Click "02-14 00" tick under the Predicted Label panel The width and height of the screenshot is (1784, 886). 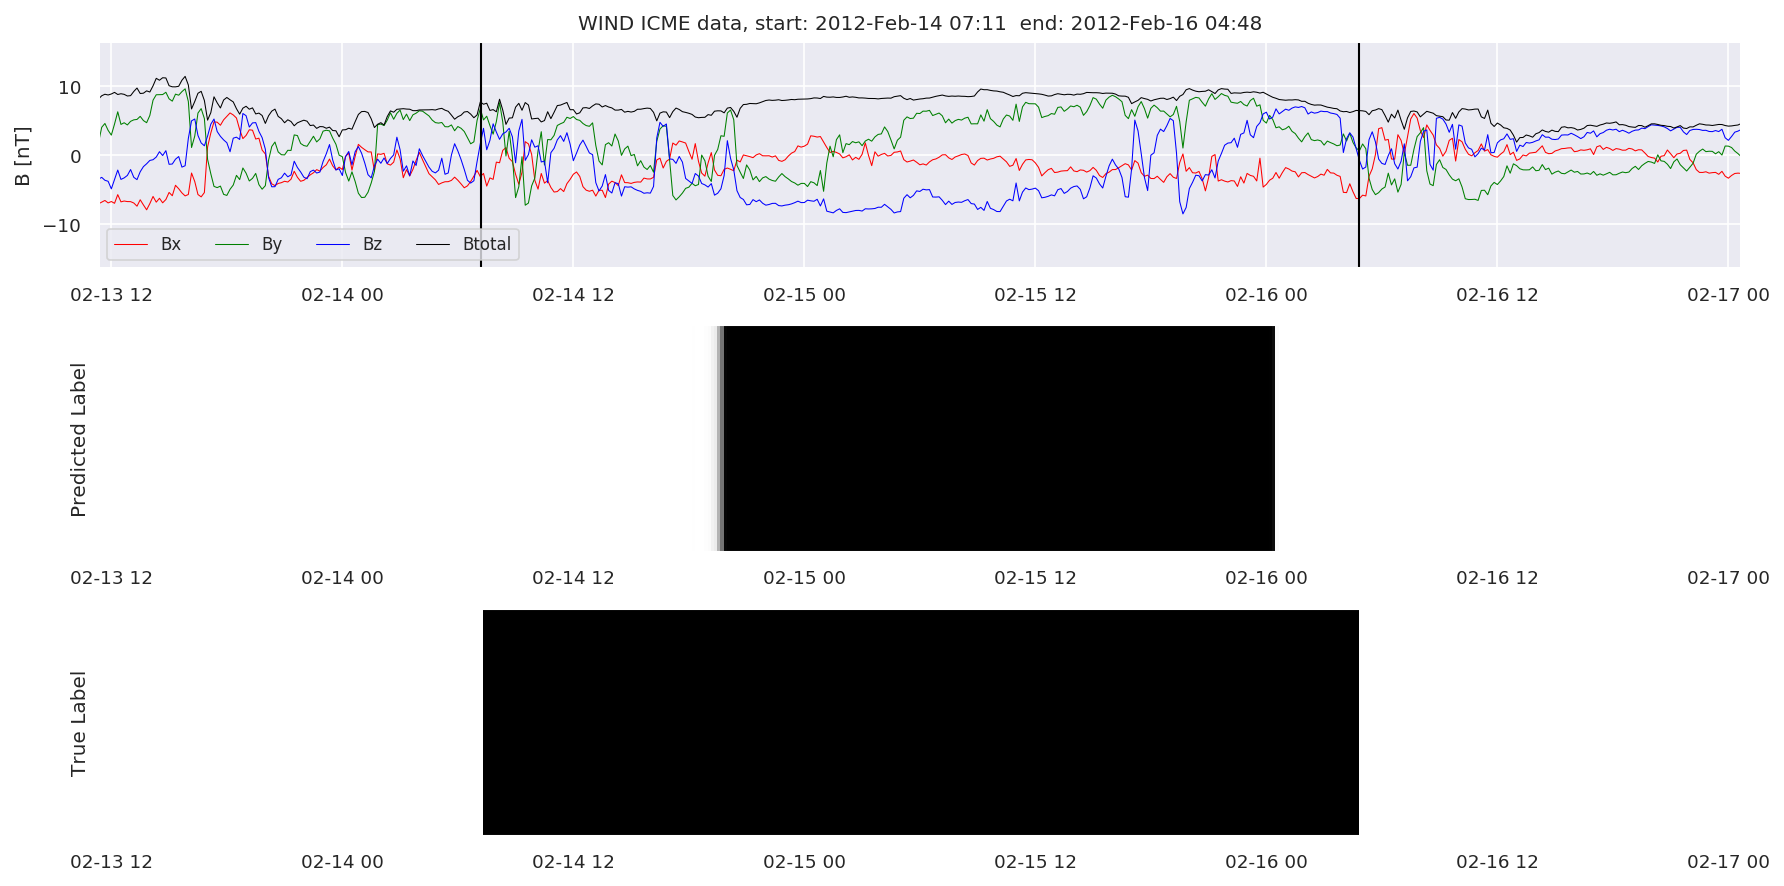342,578
